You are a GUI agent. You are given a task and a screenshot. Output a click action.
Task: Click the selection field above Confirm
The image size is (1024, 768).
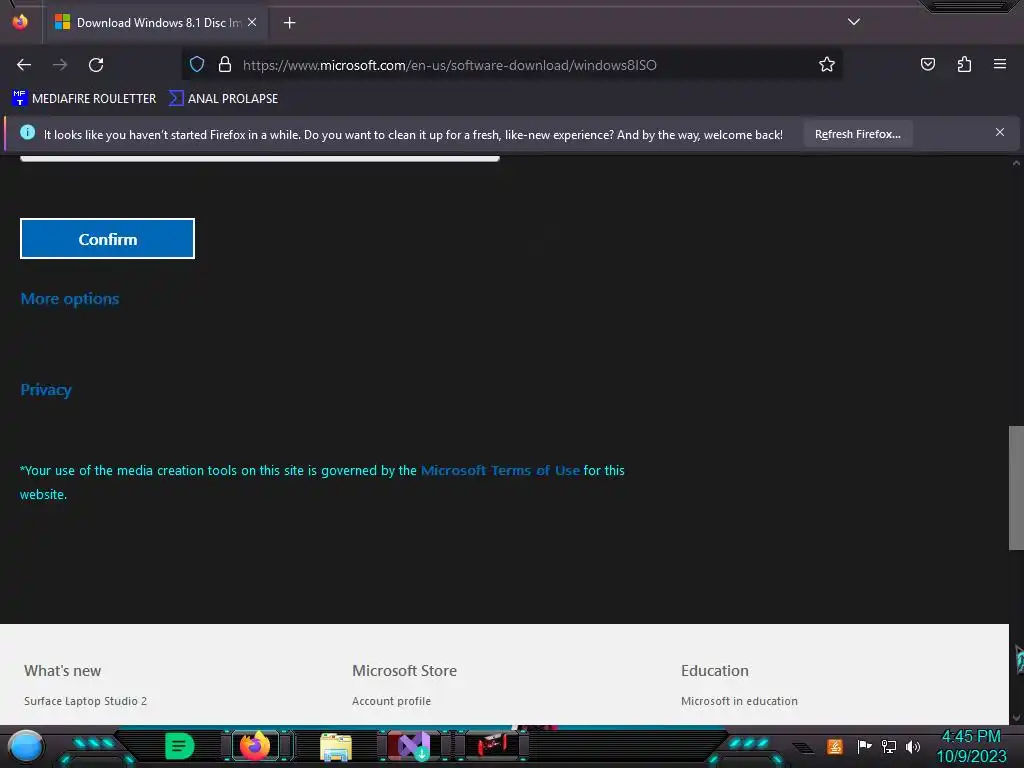point(260,157)
